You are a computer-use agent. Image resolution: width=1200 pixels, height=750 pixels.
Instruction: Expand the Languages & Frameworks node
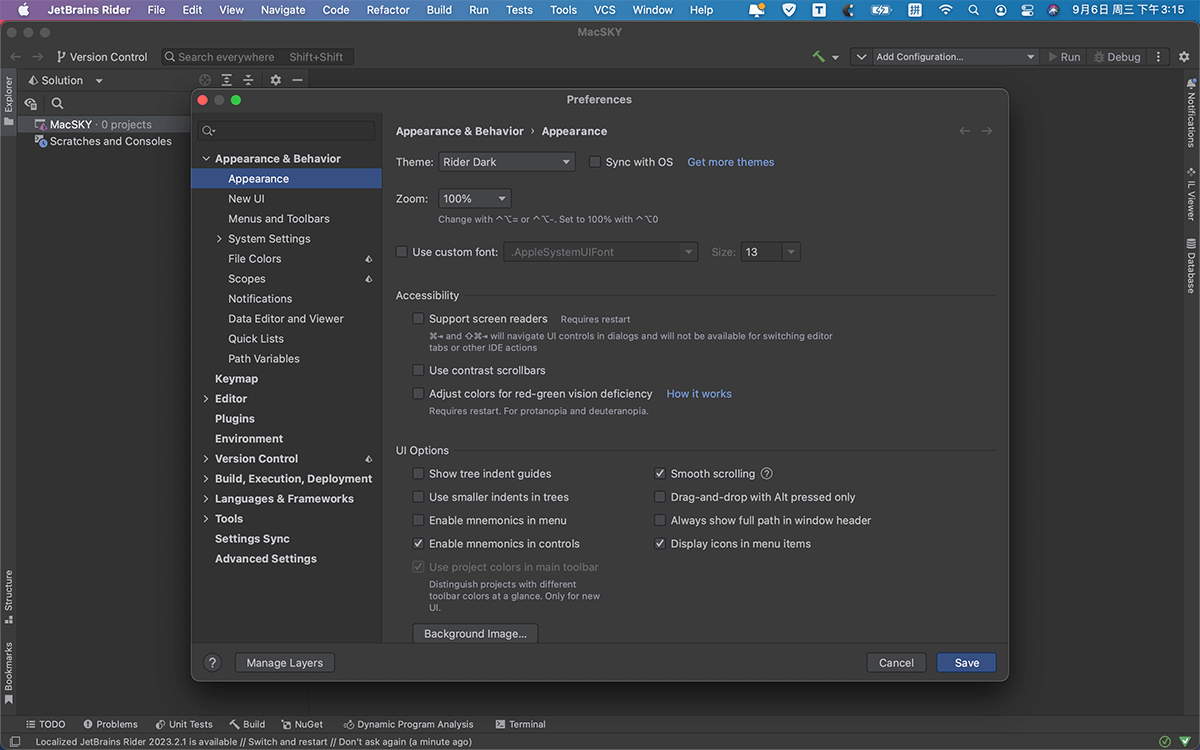pos(206,499)
